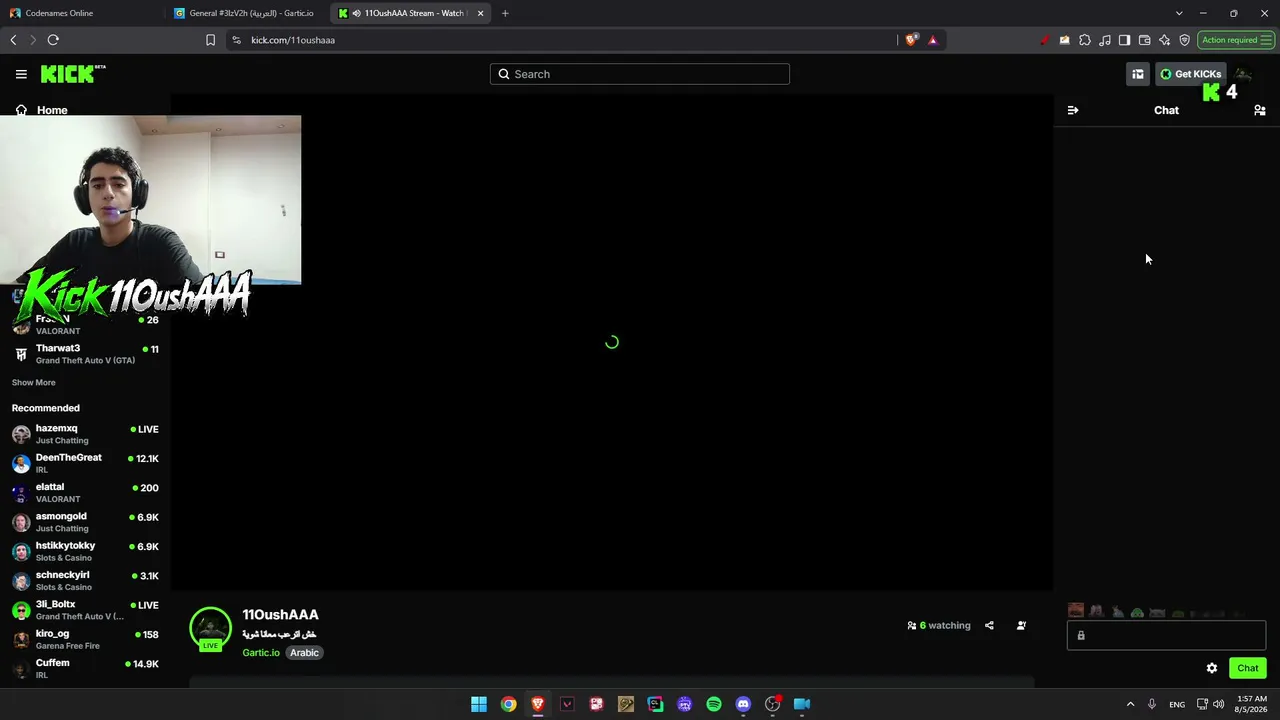Open the Brave Wallet icon

click(x=1145, y=40)
